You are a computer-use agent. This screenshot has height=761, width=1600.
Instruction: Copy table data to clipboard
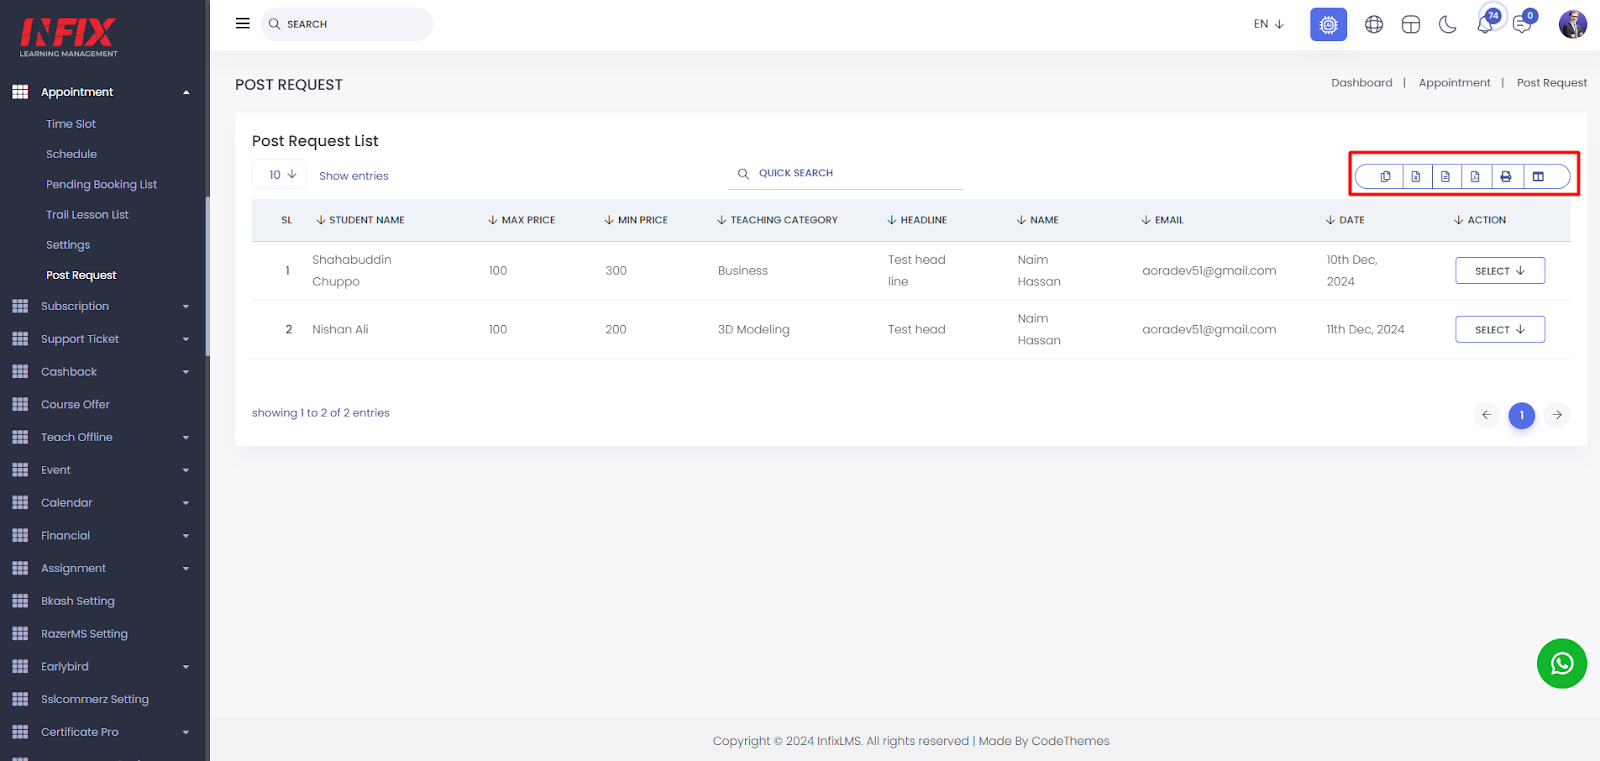tap(1385, 177)
